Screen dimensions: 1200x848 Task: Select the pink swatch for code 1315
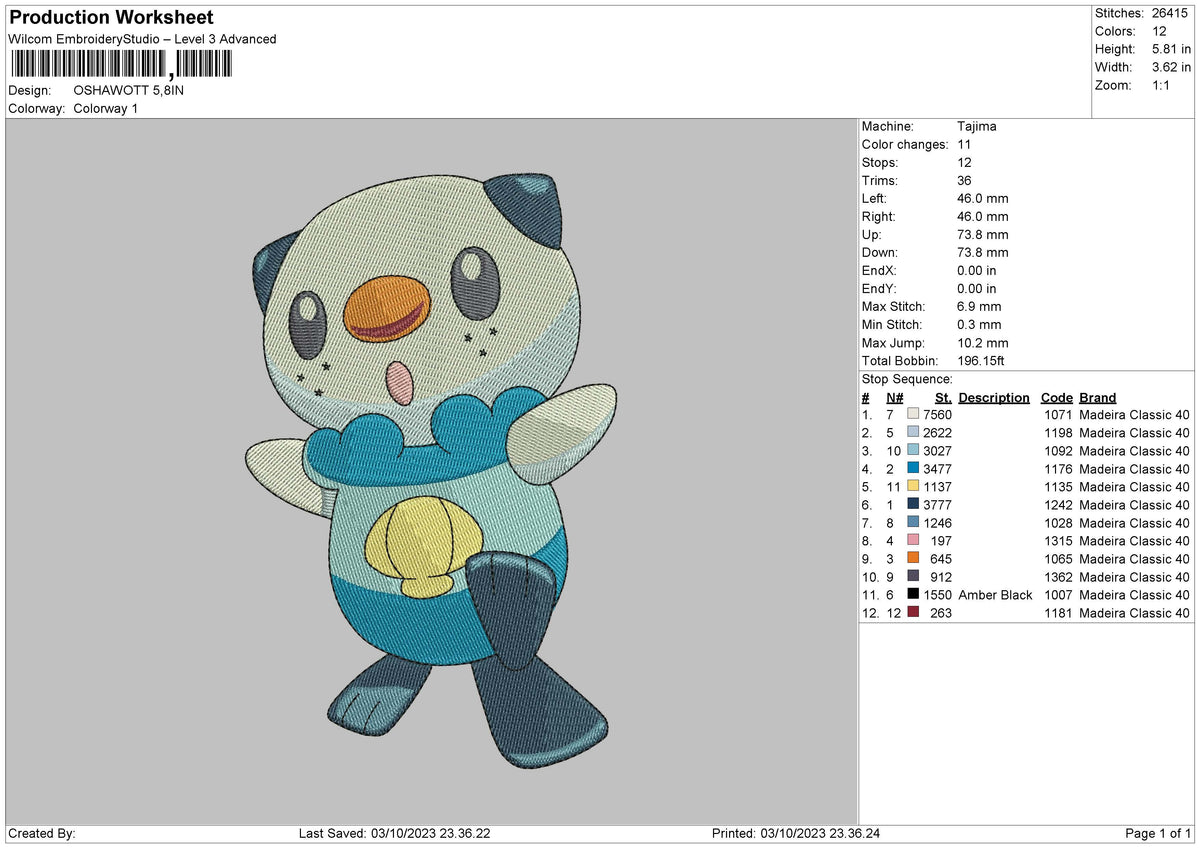coord(913,541)
